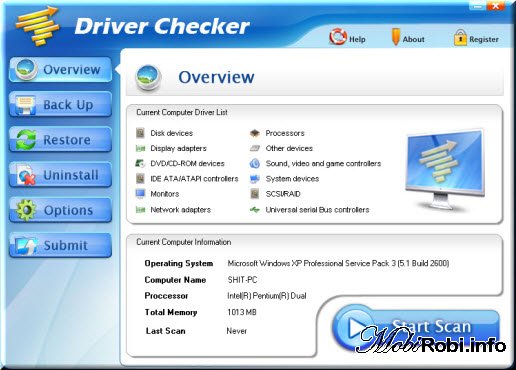This screenshot has width=516, height=370.
Task: Click the System devices icon
Action: (255, 179)
